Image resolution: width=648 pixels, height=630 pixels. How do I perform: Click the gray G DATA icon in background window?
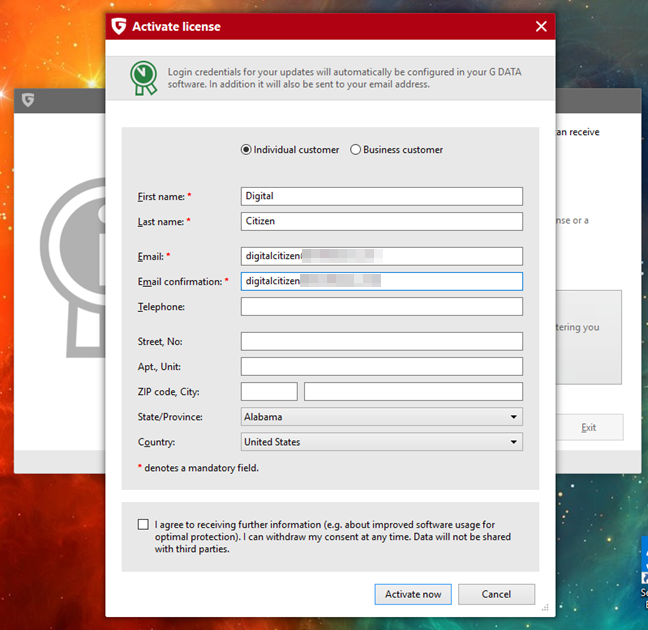(x=28, y=100)
